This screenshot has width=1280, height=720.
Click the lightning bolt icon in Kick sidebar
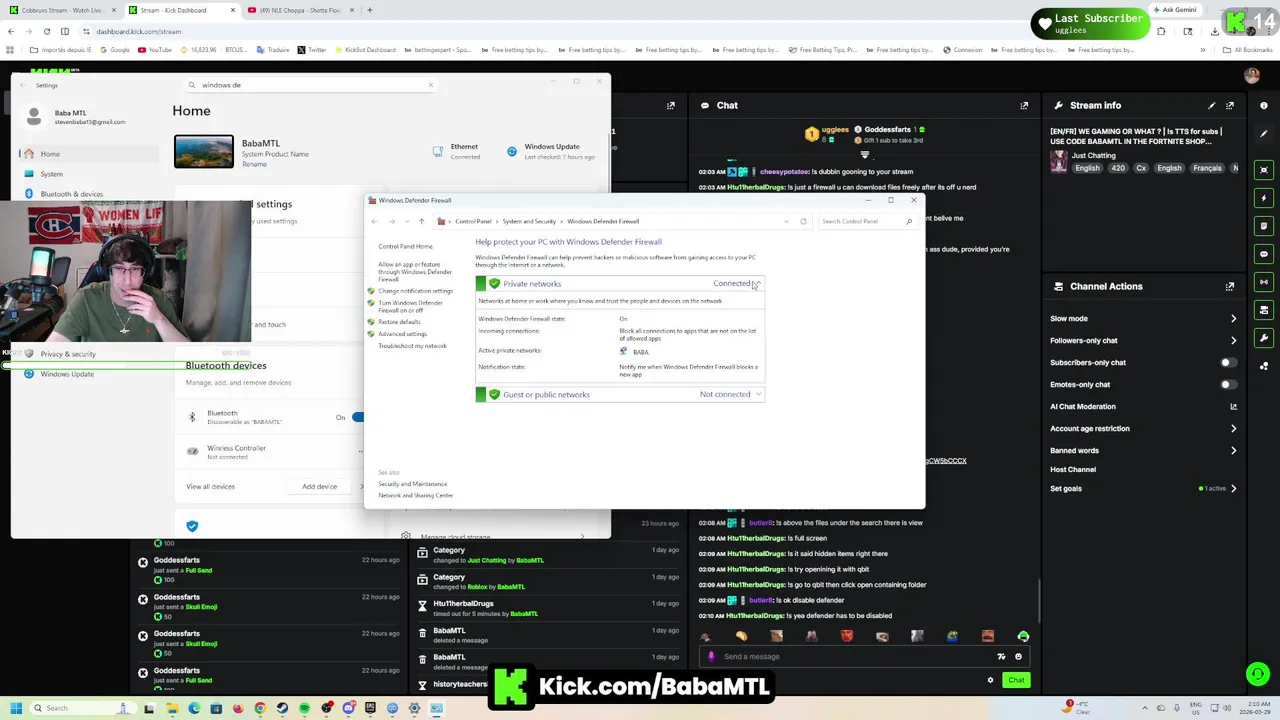tap(1264, 198)
